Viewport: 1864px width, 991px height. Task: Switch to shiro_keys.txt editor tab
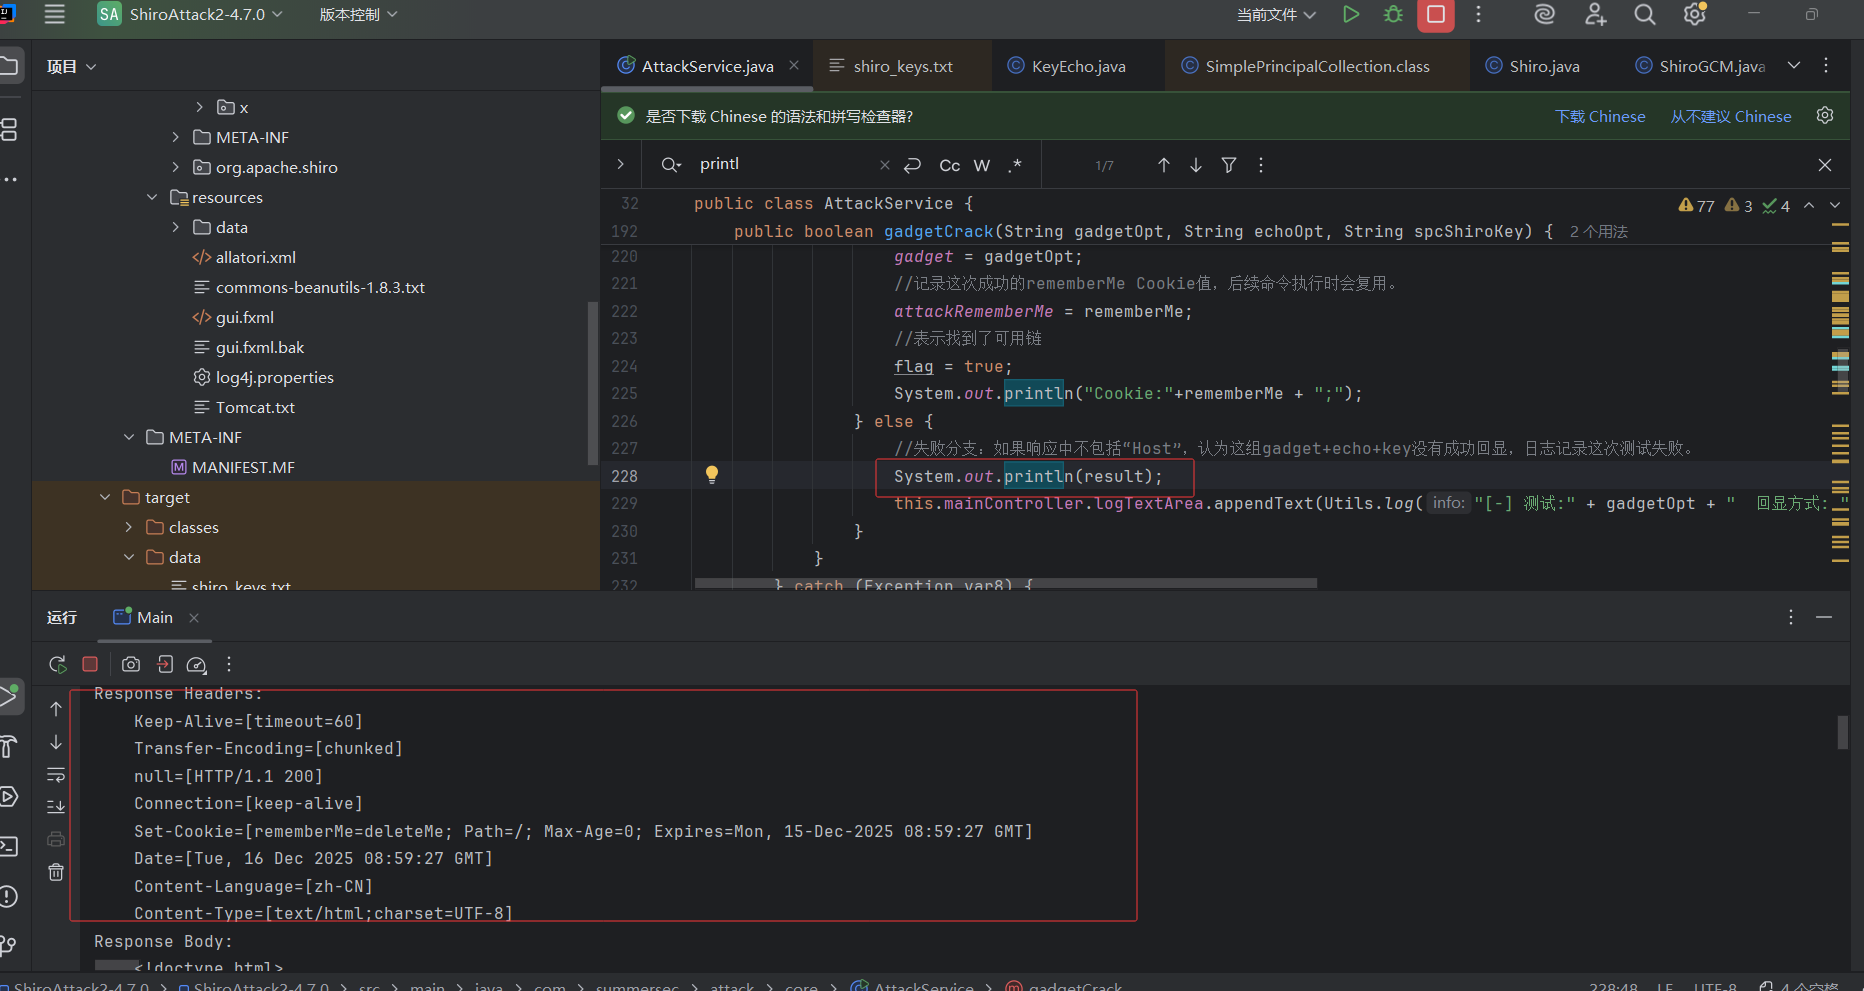tap(902, 66)
